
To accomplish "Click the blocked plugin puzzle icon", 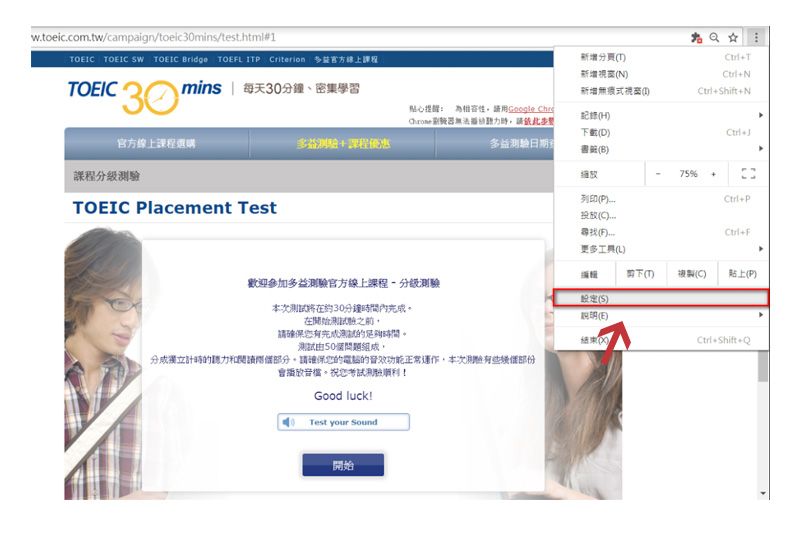I will point(696,37).
